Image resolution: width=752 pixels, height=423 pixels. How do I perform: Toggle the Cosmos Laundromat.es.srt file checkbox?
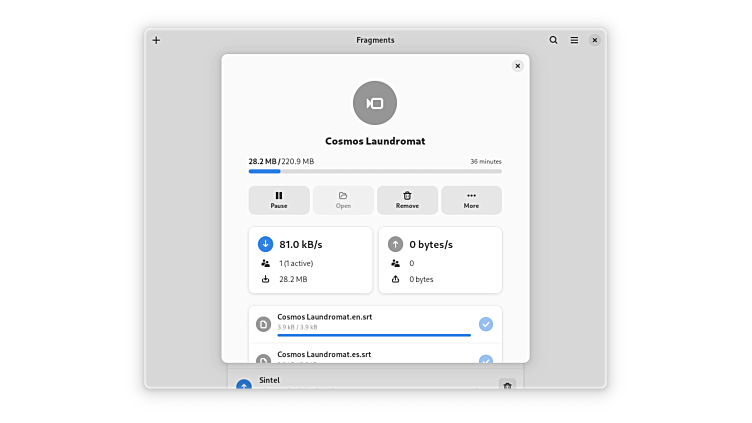tap(486, 359)
